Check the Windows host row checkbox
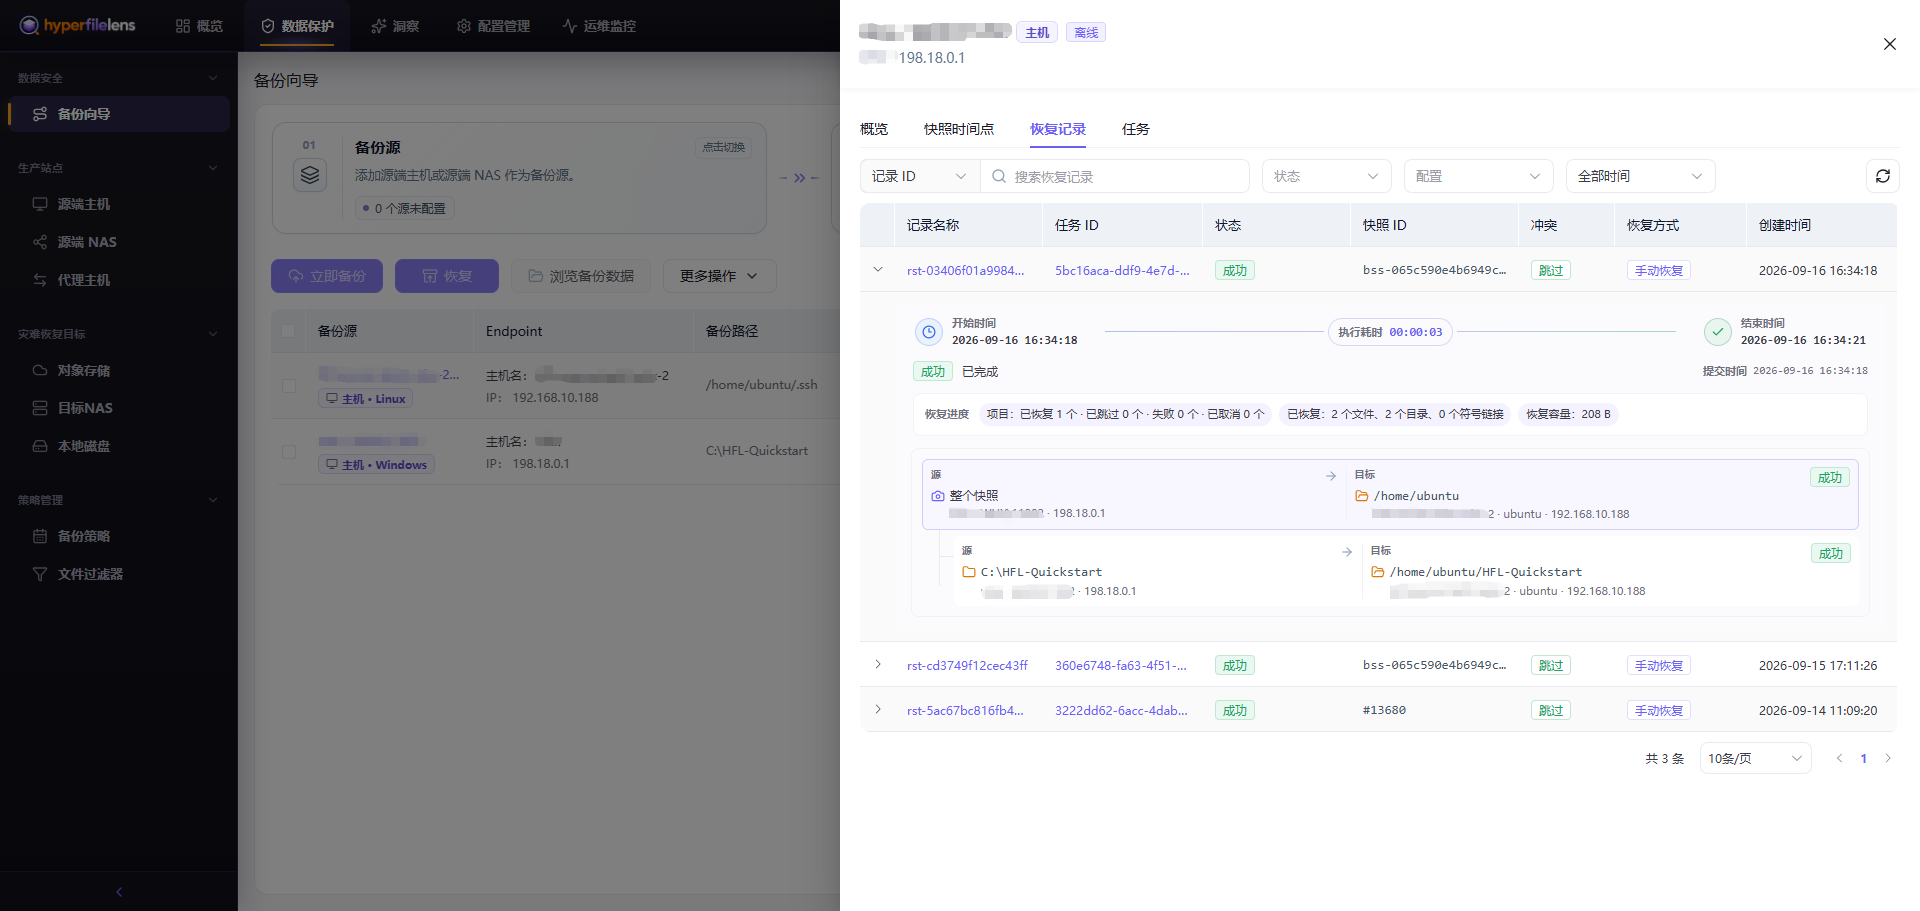The height and width of the screenshot is (911, 1920). 289,452
